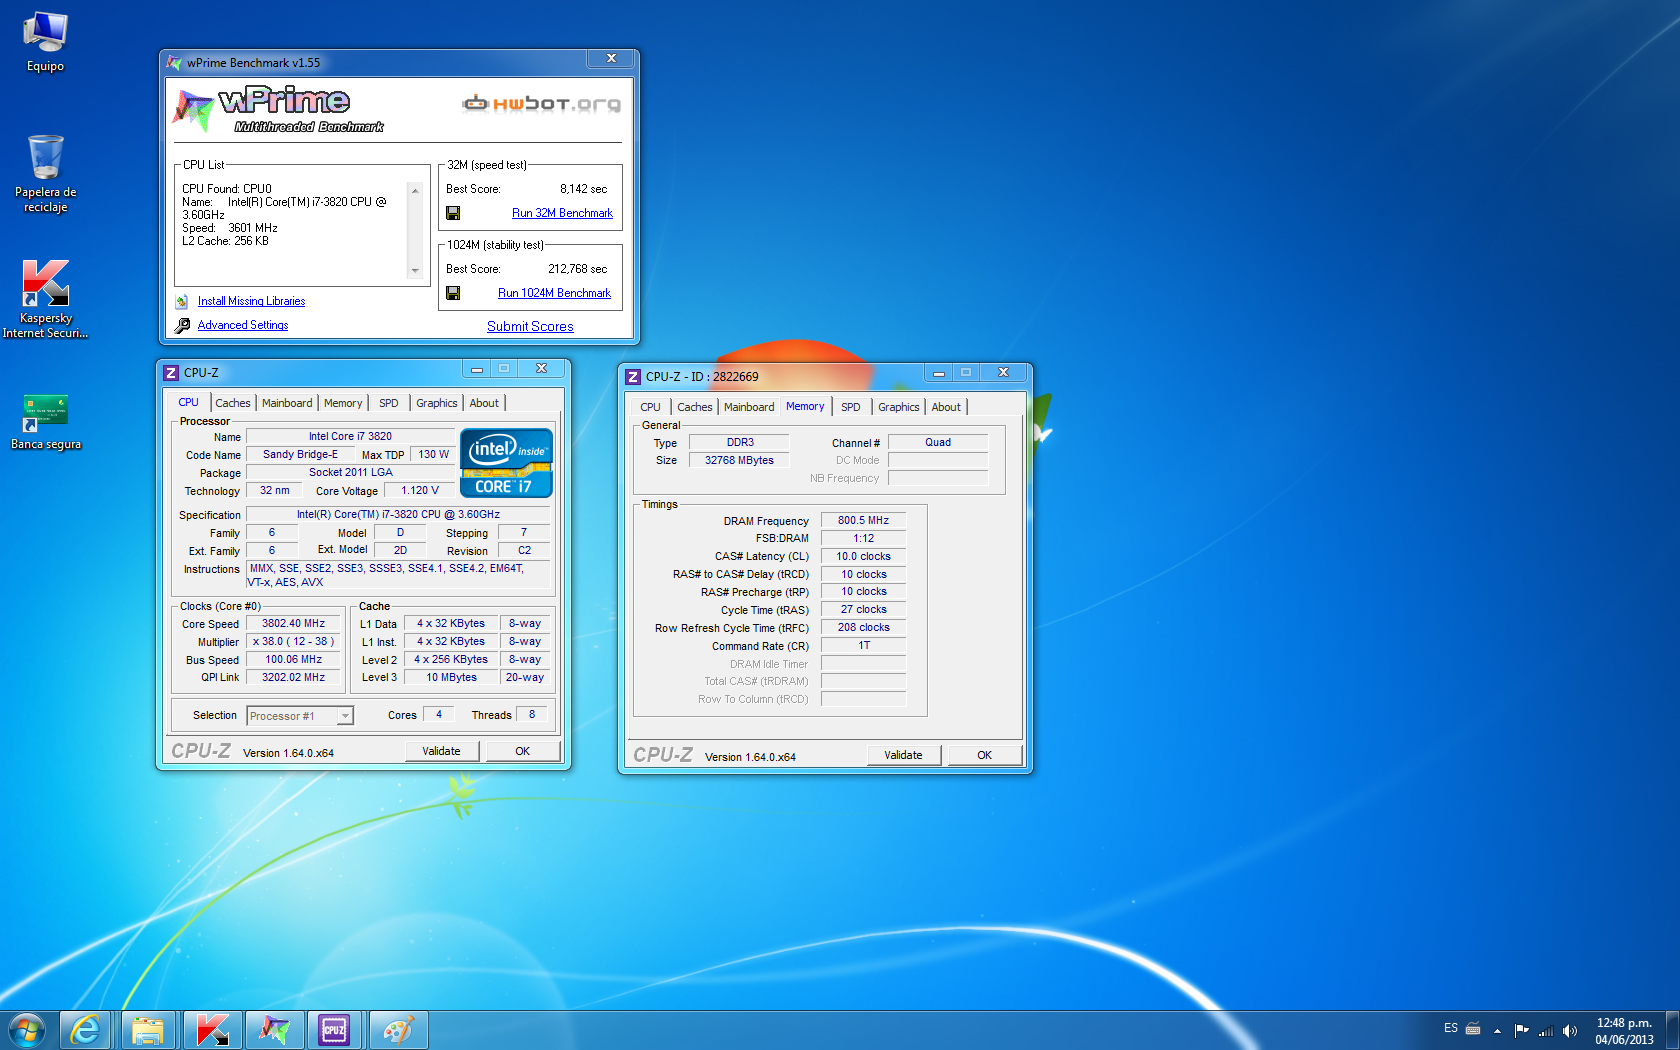Screen dimensions: 1680x1050
Task: Open the Windows Start button
Action: pos(27,1030)
